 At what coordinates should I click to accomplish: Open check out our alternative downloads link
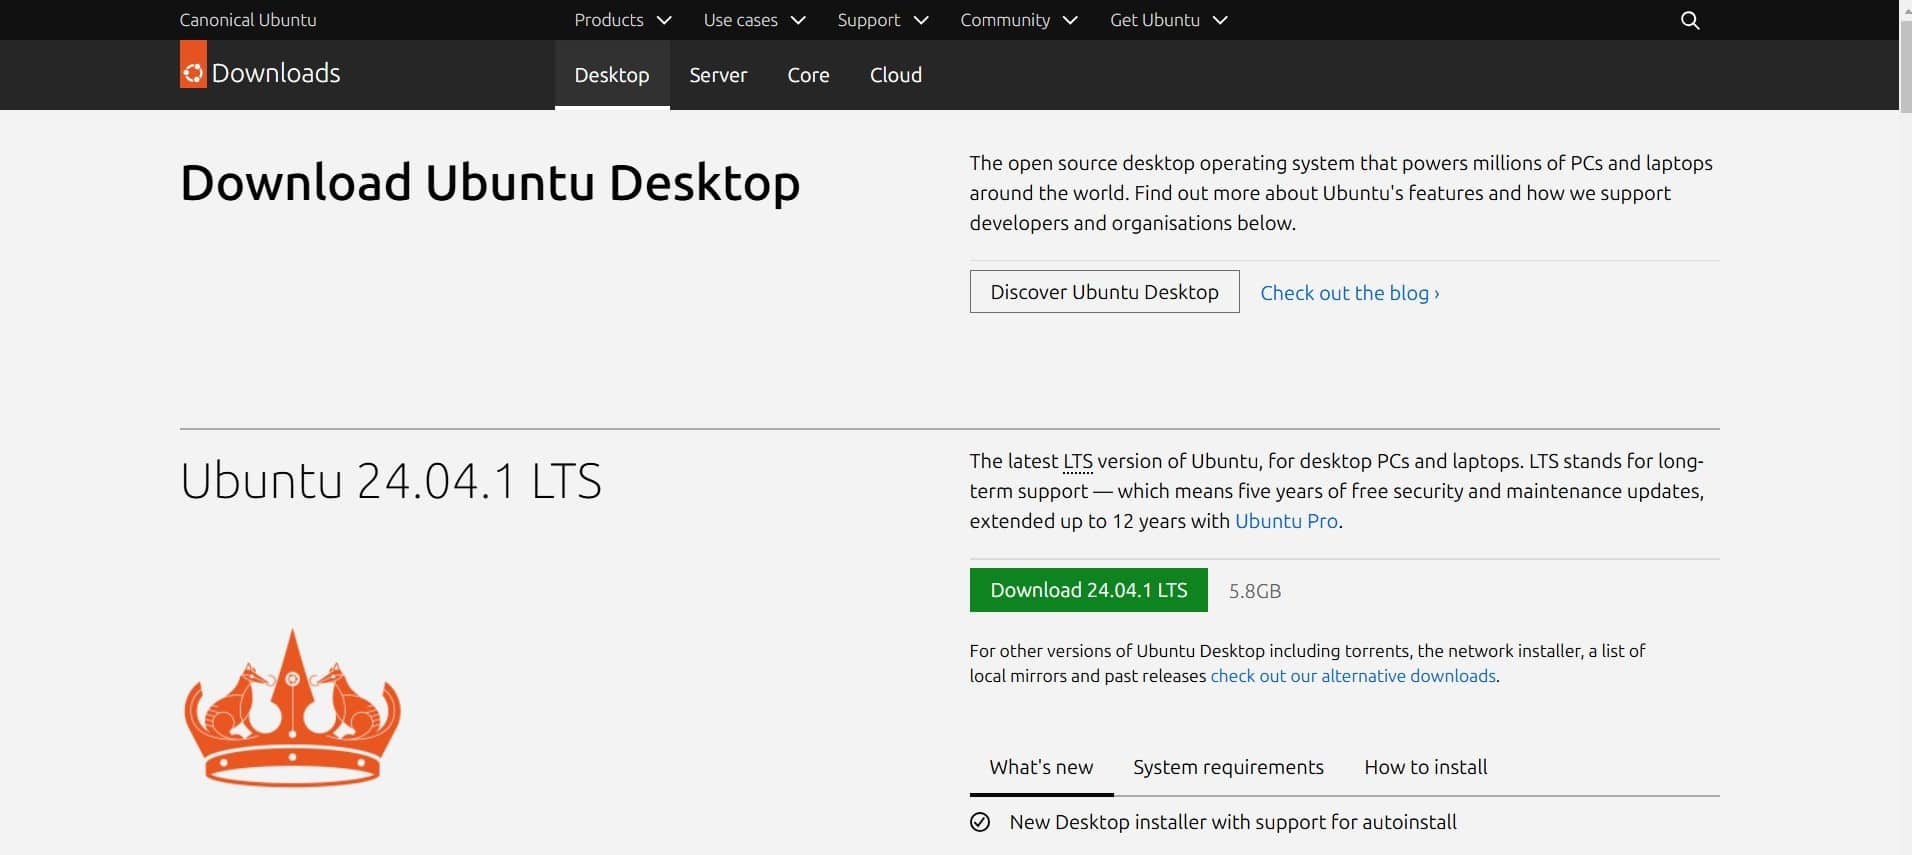click(1353, 676)
